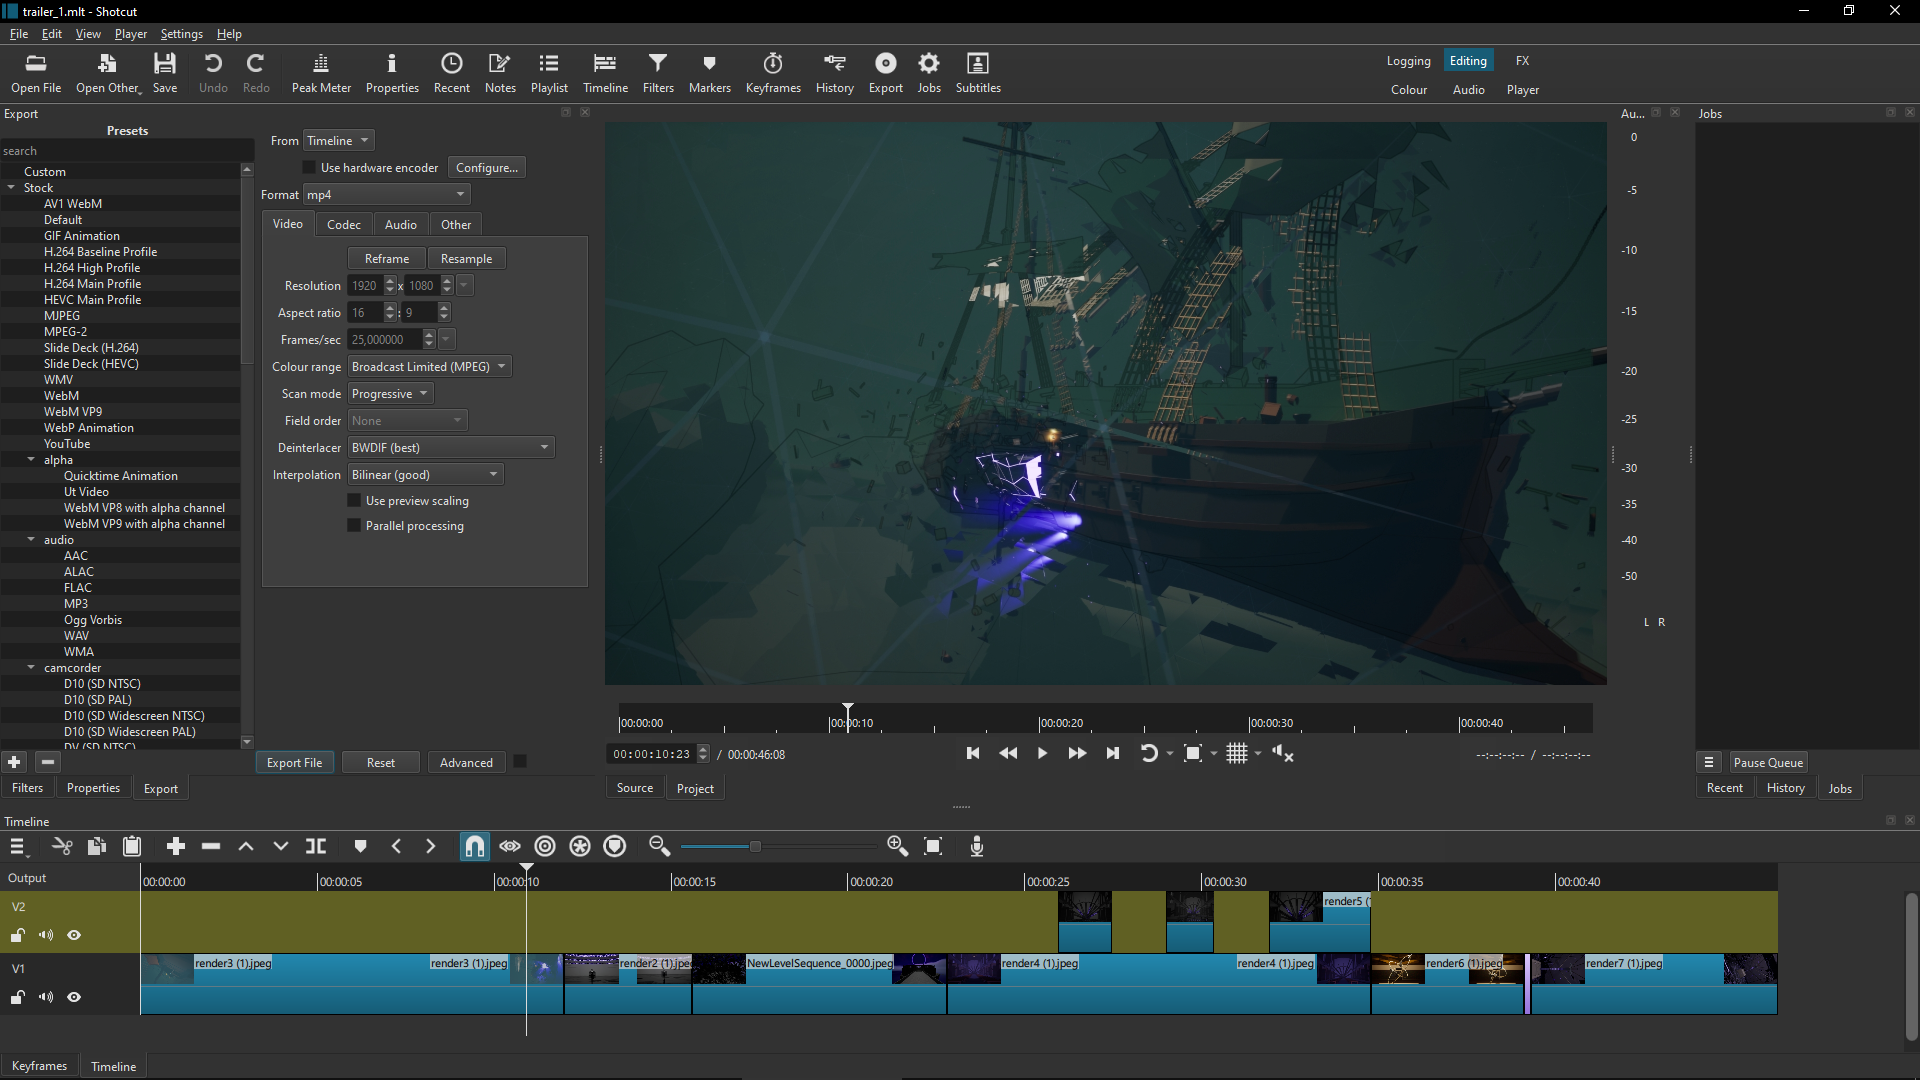Switch to the Codec tab
Screen dimensions: 1920x1080
[343, 225]
